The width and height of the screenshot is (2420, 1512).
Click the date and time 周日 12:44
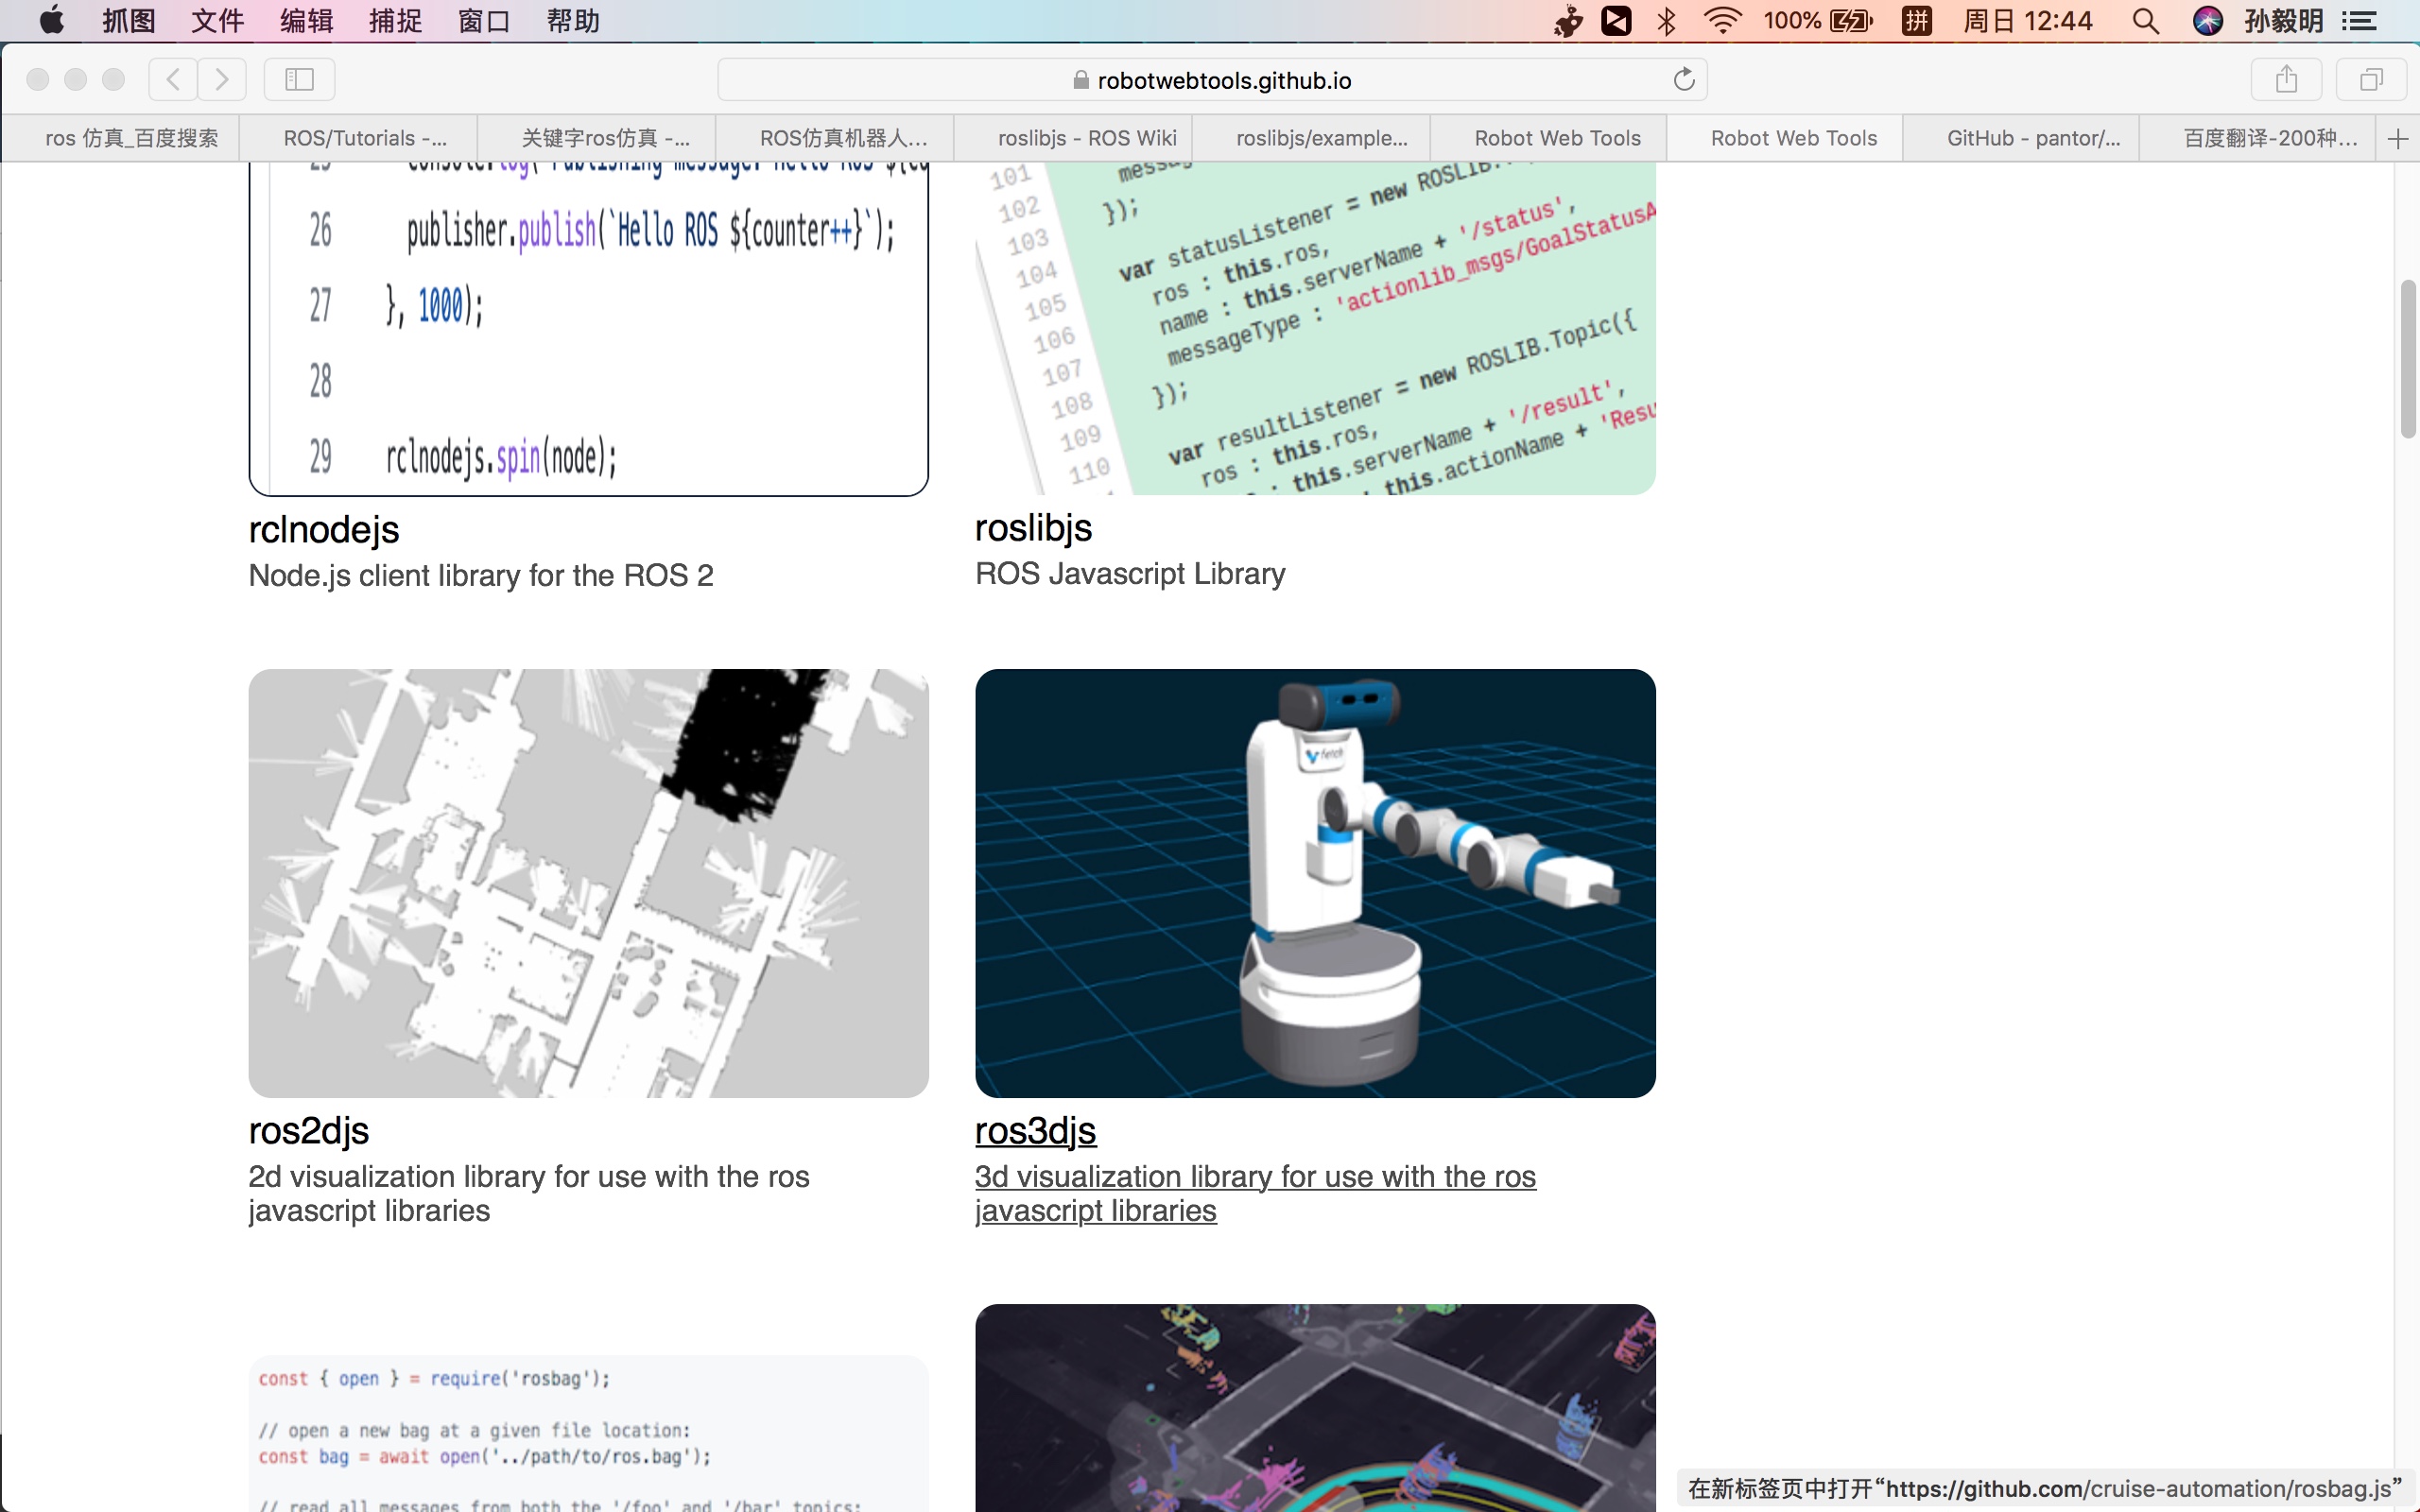(x=2027, y=21)
